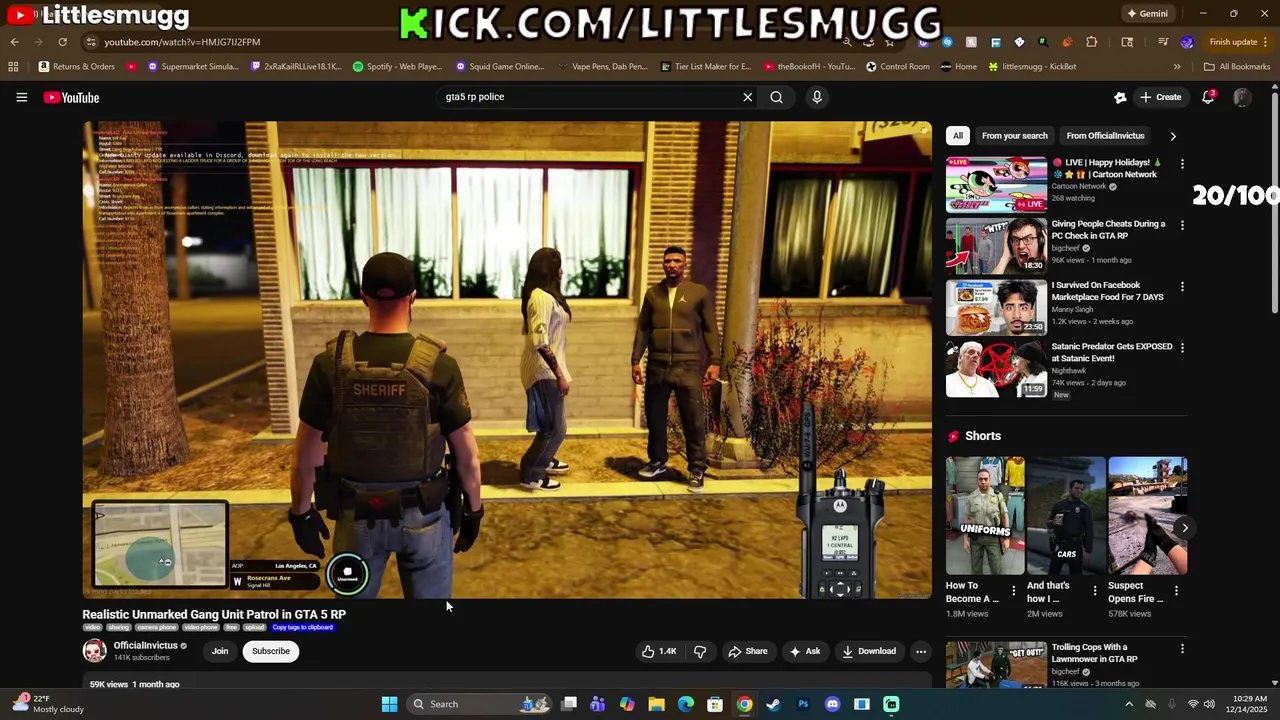Image resolution: width=1280 pixels, height=720 pixels.
Task: Share this video
Action: 747,651
